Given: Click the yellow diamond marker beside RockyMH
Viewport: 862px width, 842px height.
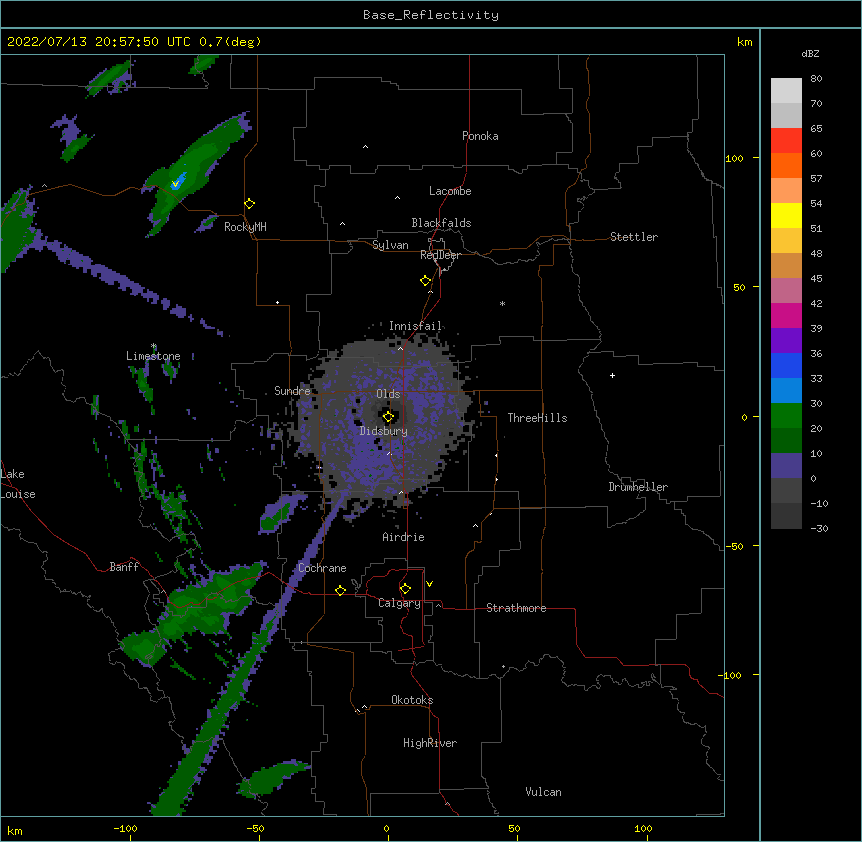Looking at the screenshot, I should [x=250, y=203].
